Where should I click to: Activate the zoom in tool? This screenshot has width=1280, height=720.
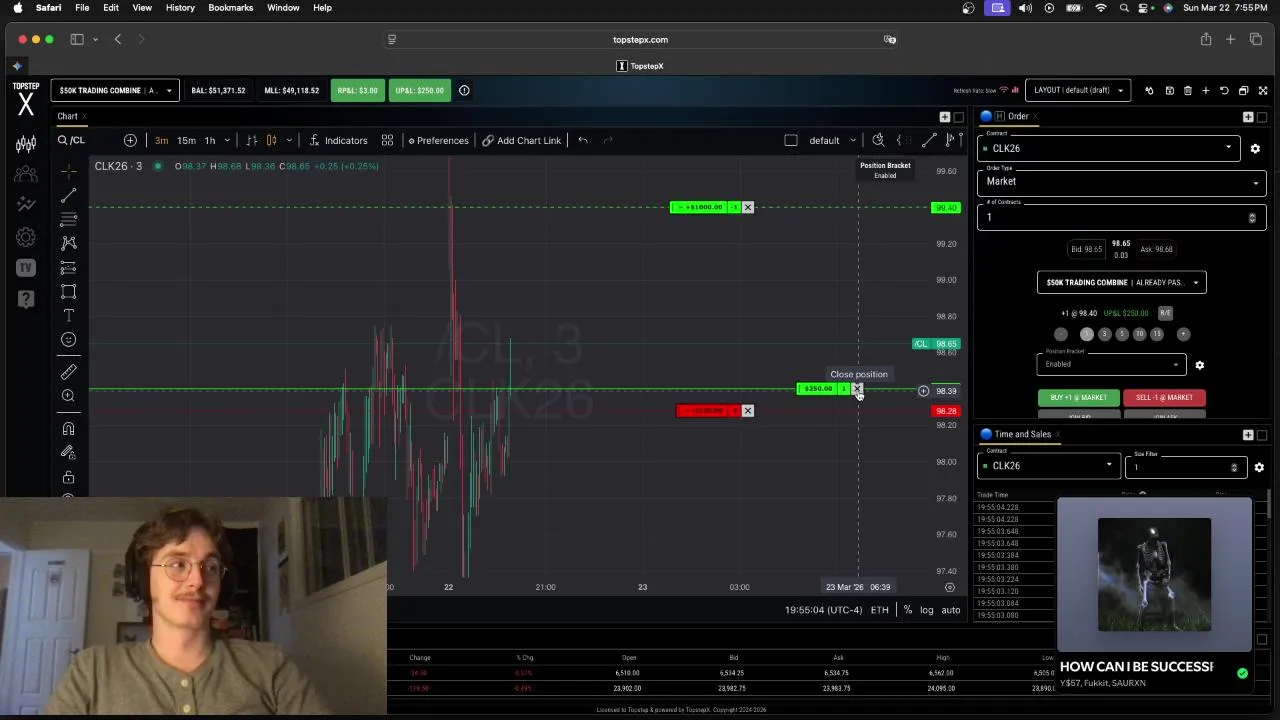[x=68, y=396]
